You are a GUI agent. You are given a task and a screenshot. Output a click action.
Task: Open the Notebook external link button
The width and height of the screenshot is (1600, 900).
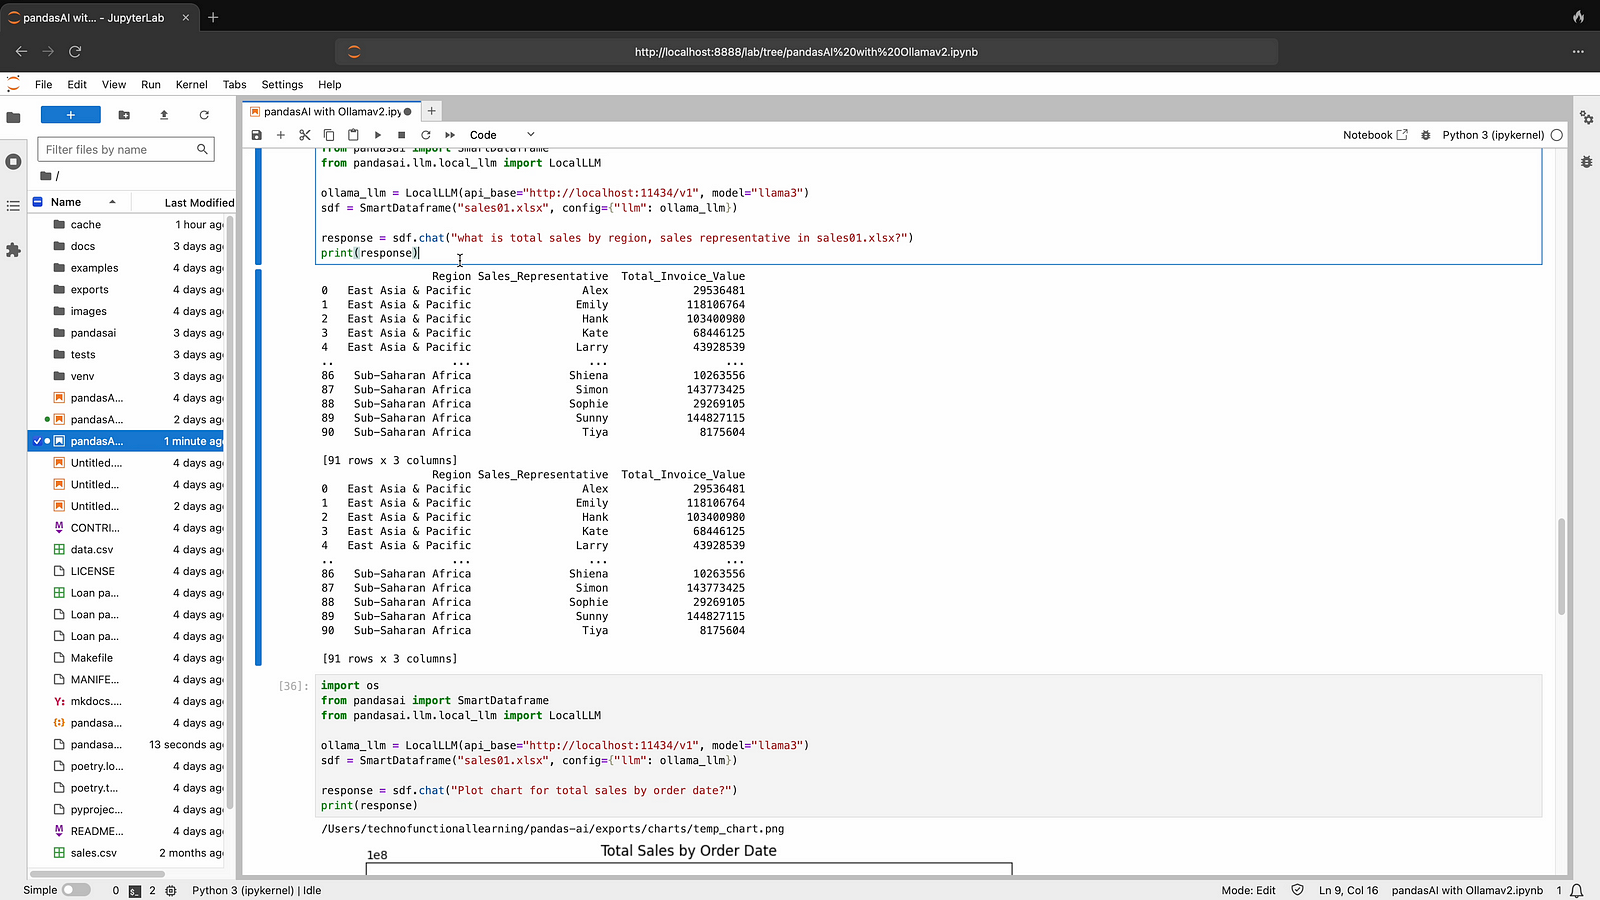(x=1375, y=135)
